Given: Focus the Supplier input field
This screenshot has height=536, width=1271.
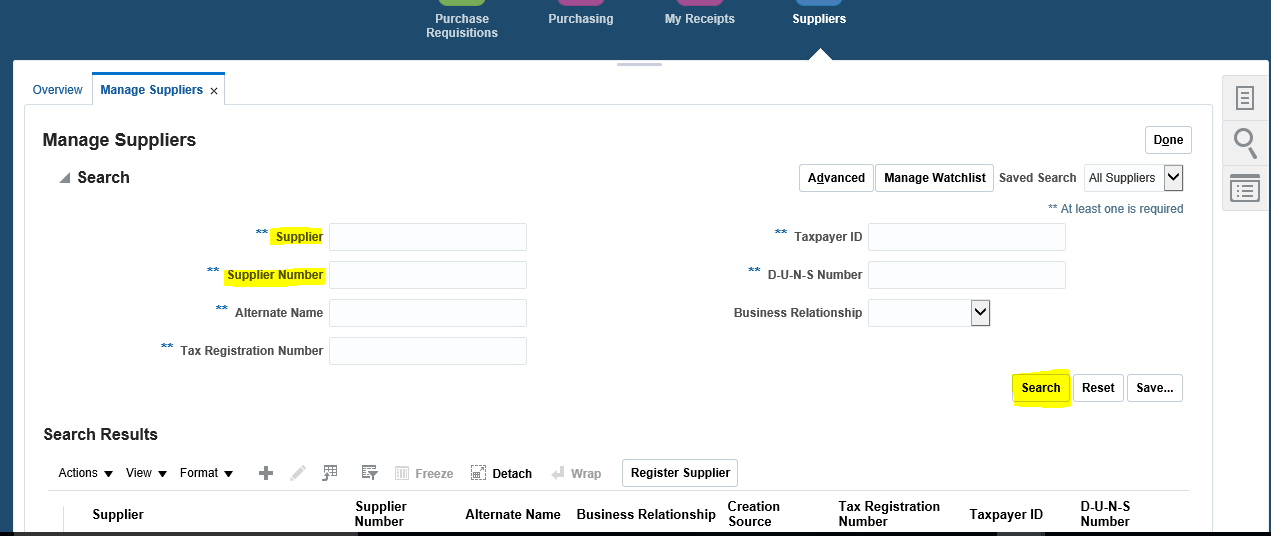Looking at the screenshot, I should point(428,237).
